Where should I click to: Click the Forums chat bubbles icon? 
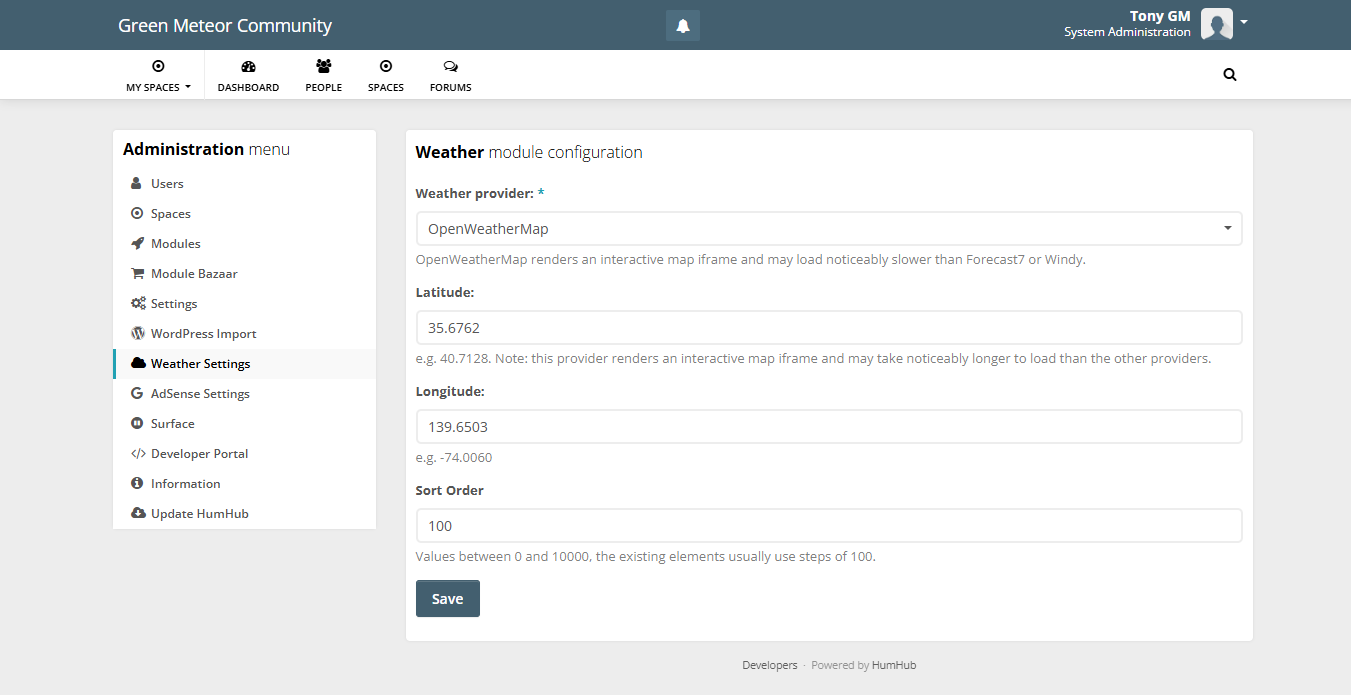tap(451, 67)
